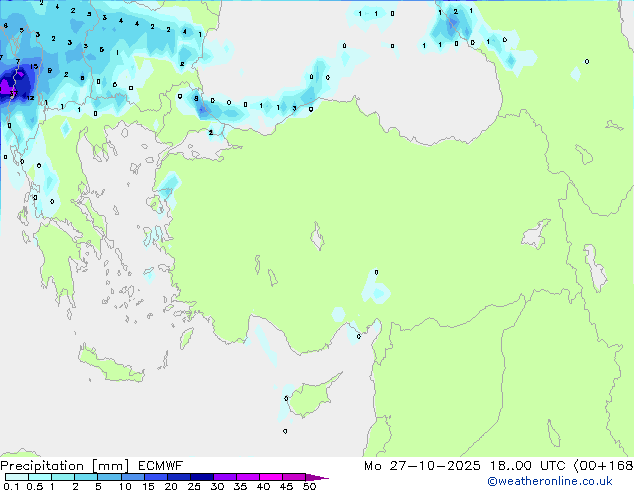
Task: Select the 5–10 mm legend swatch
Action: click(x=109, y=477)
